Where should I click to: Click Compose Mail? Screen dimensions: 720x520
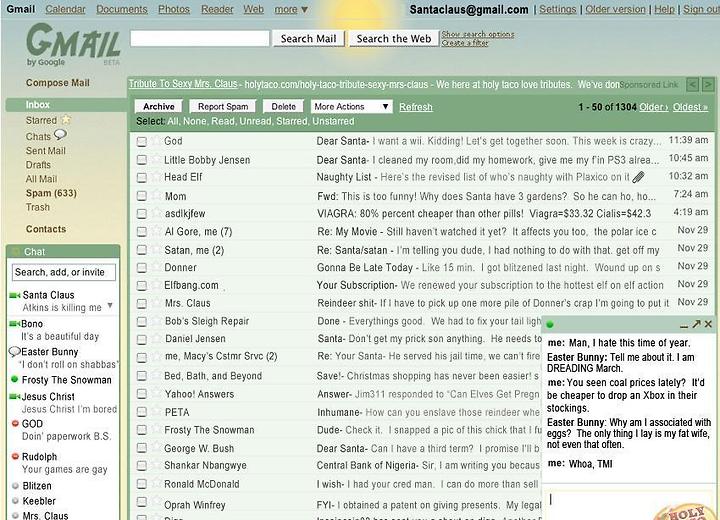58,83
